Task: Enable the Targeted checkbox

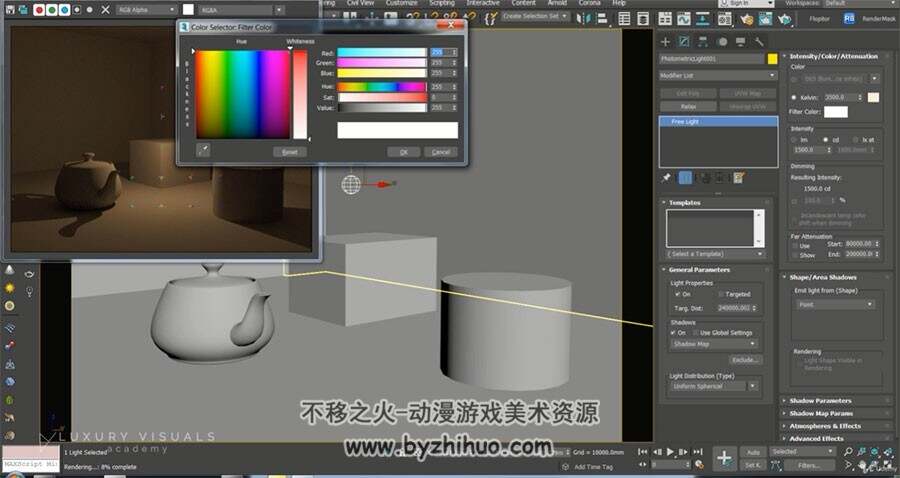Action: click(x=721, y=294)
